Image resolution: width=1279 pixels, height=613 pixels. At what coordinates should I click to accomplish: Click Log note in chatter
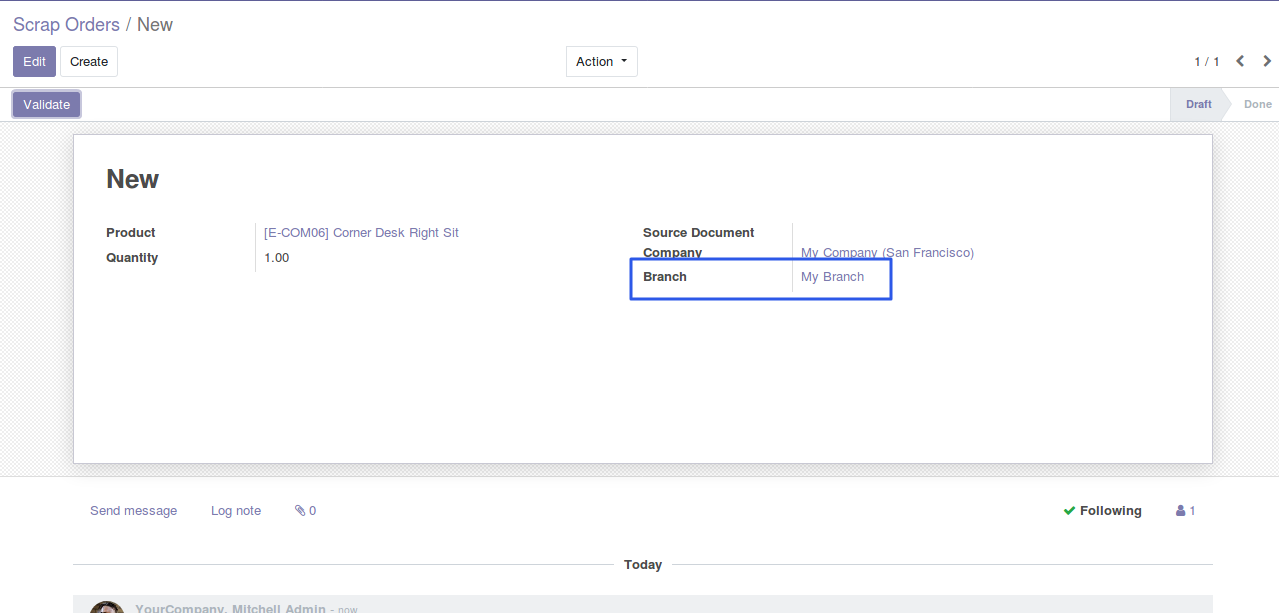point(236,510)
